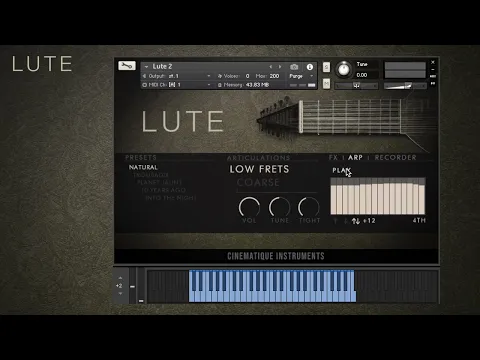Select the TROUBADIX preset
The height and width of the screenshot is (360, 480).
click(x=151, y=175)
